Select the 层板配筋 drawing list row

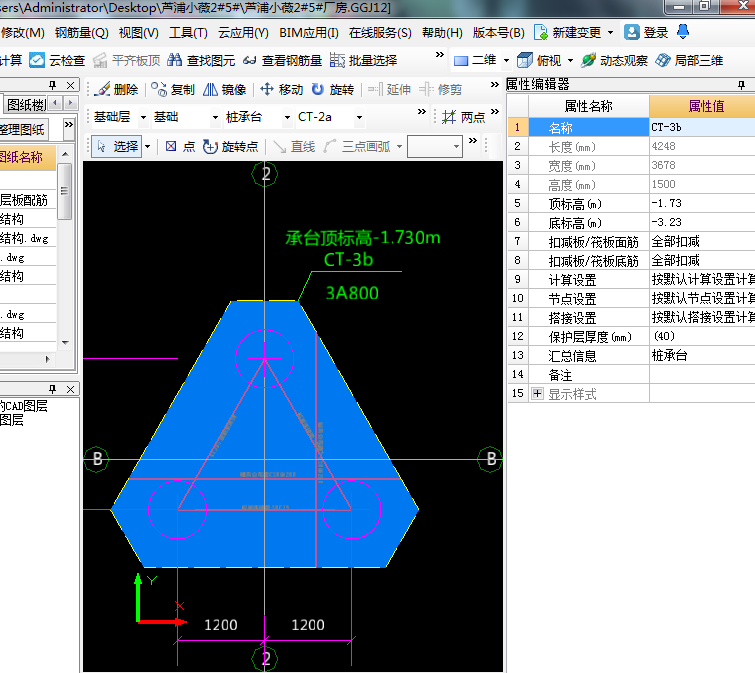pos(28,200)
